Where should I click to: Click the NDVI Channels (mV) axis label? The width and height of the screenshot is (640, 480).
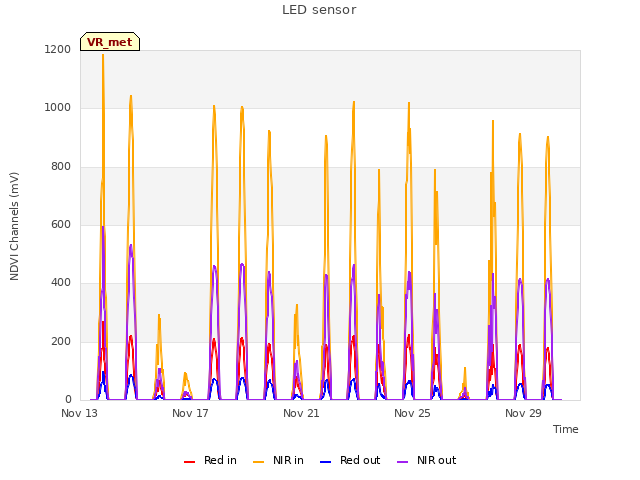point(14,226)
